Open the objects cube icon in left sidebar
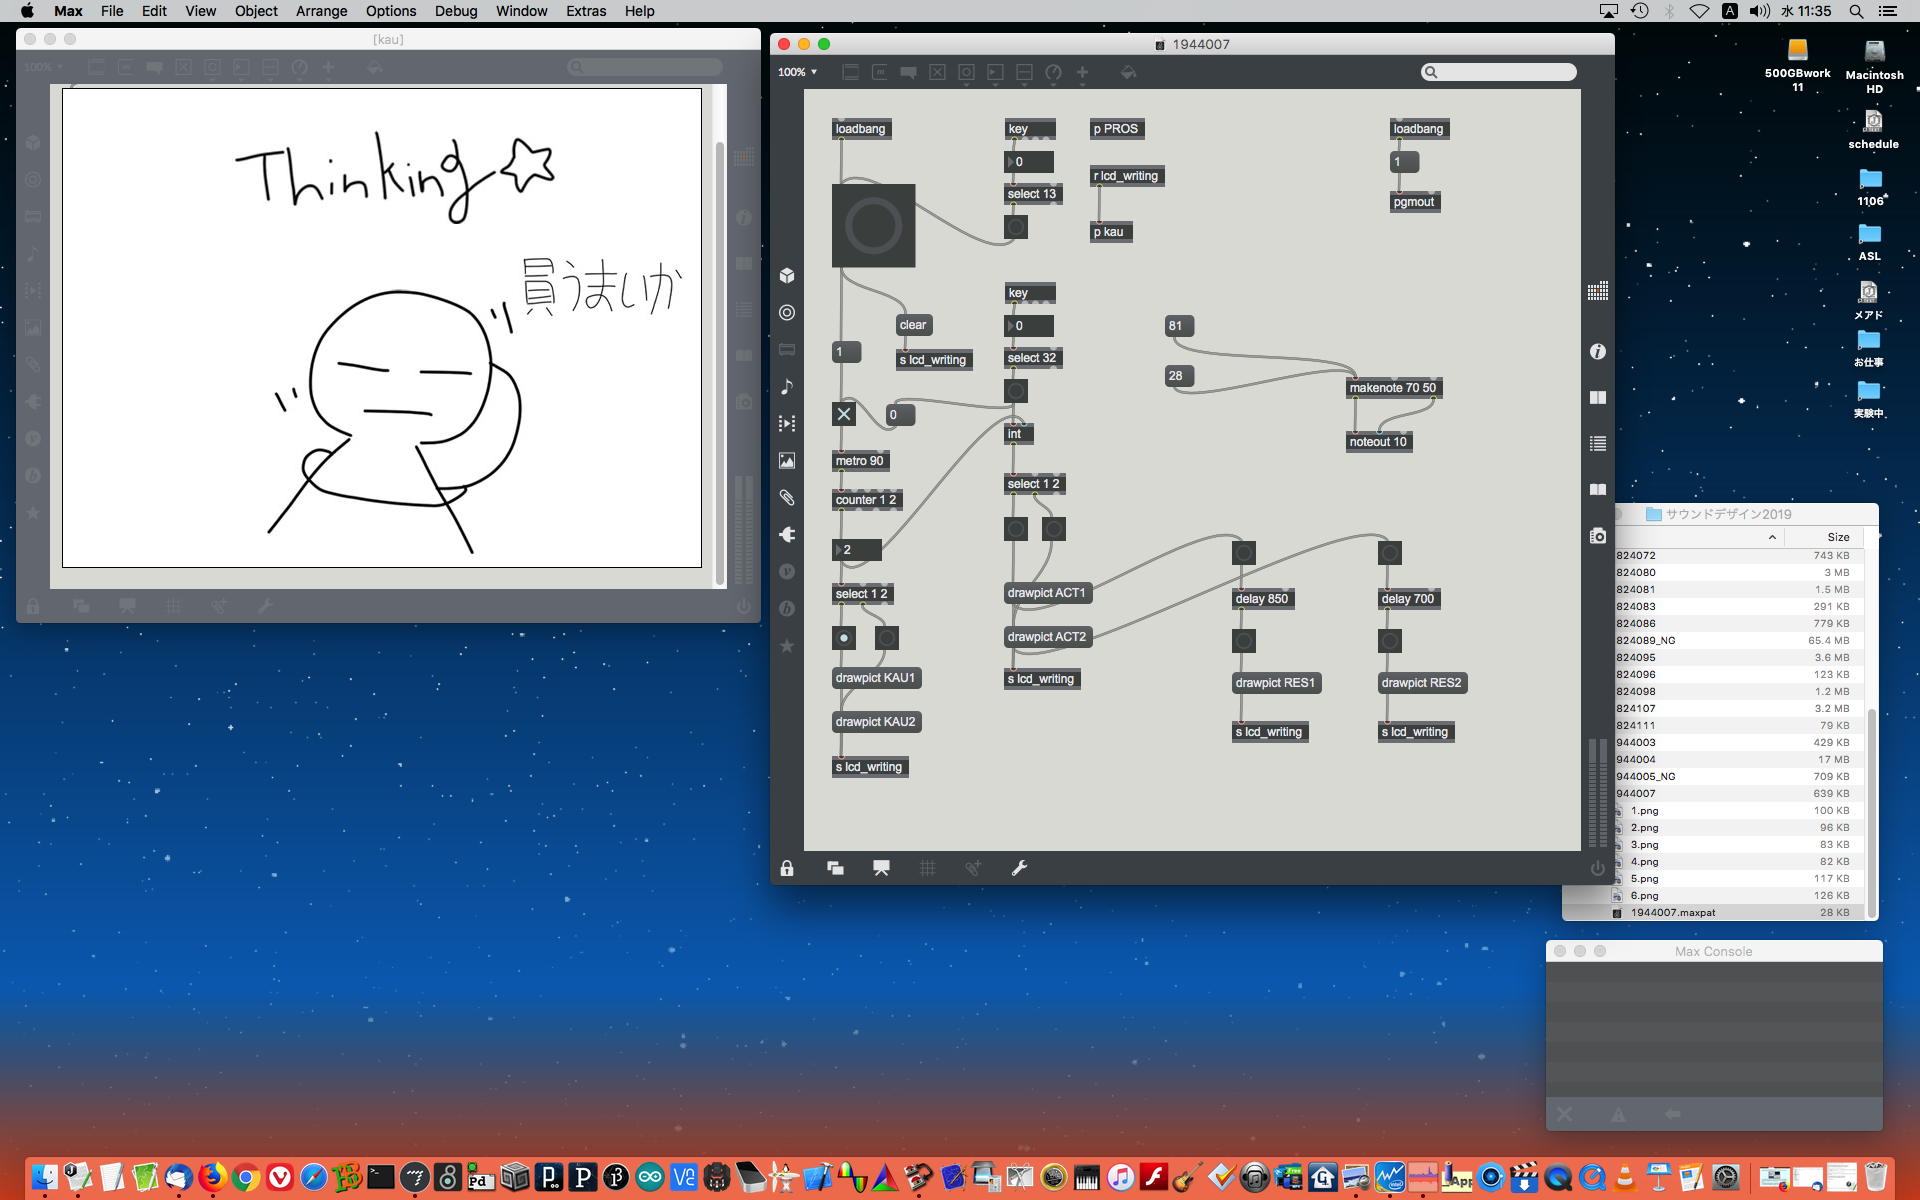The height and width of the screenshot is (1200, 1920). click(x=787, y=275)
